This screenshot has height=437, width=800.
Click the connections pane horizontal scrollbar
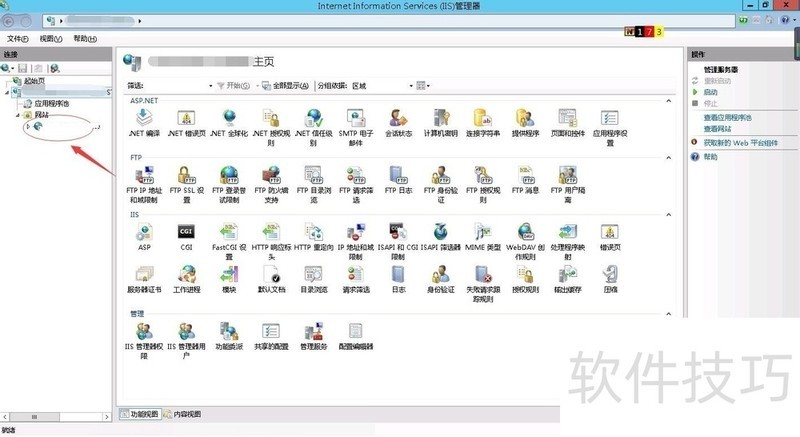[x=56, y=417]
